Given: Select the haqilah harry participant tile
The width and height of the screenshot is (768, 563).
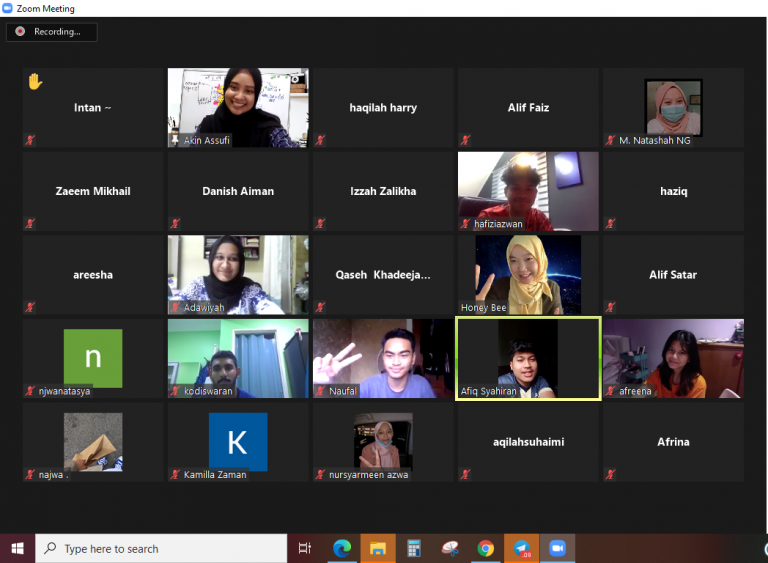Looking at the screenshot, I should 383,108.
